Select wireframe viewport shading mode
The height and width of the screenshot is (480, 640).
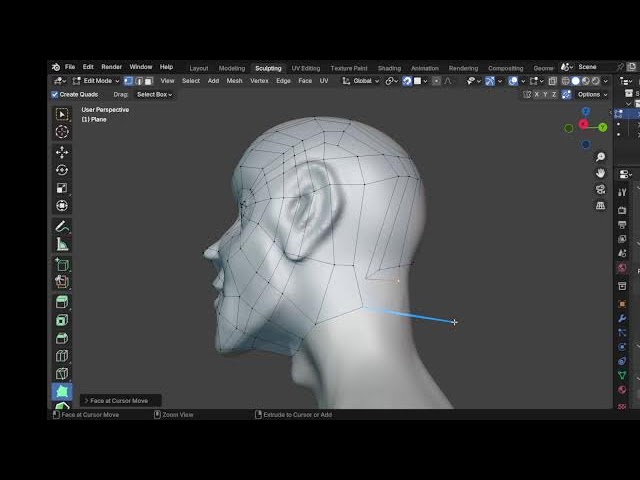(x=566, y=81)
